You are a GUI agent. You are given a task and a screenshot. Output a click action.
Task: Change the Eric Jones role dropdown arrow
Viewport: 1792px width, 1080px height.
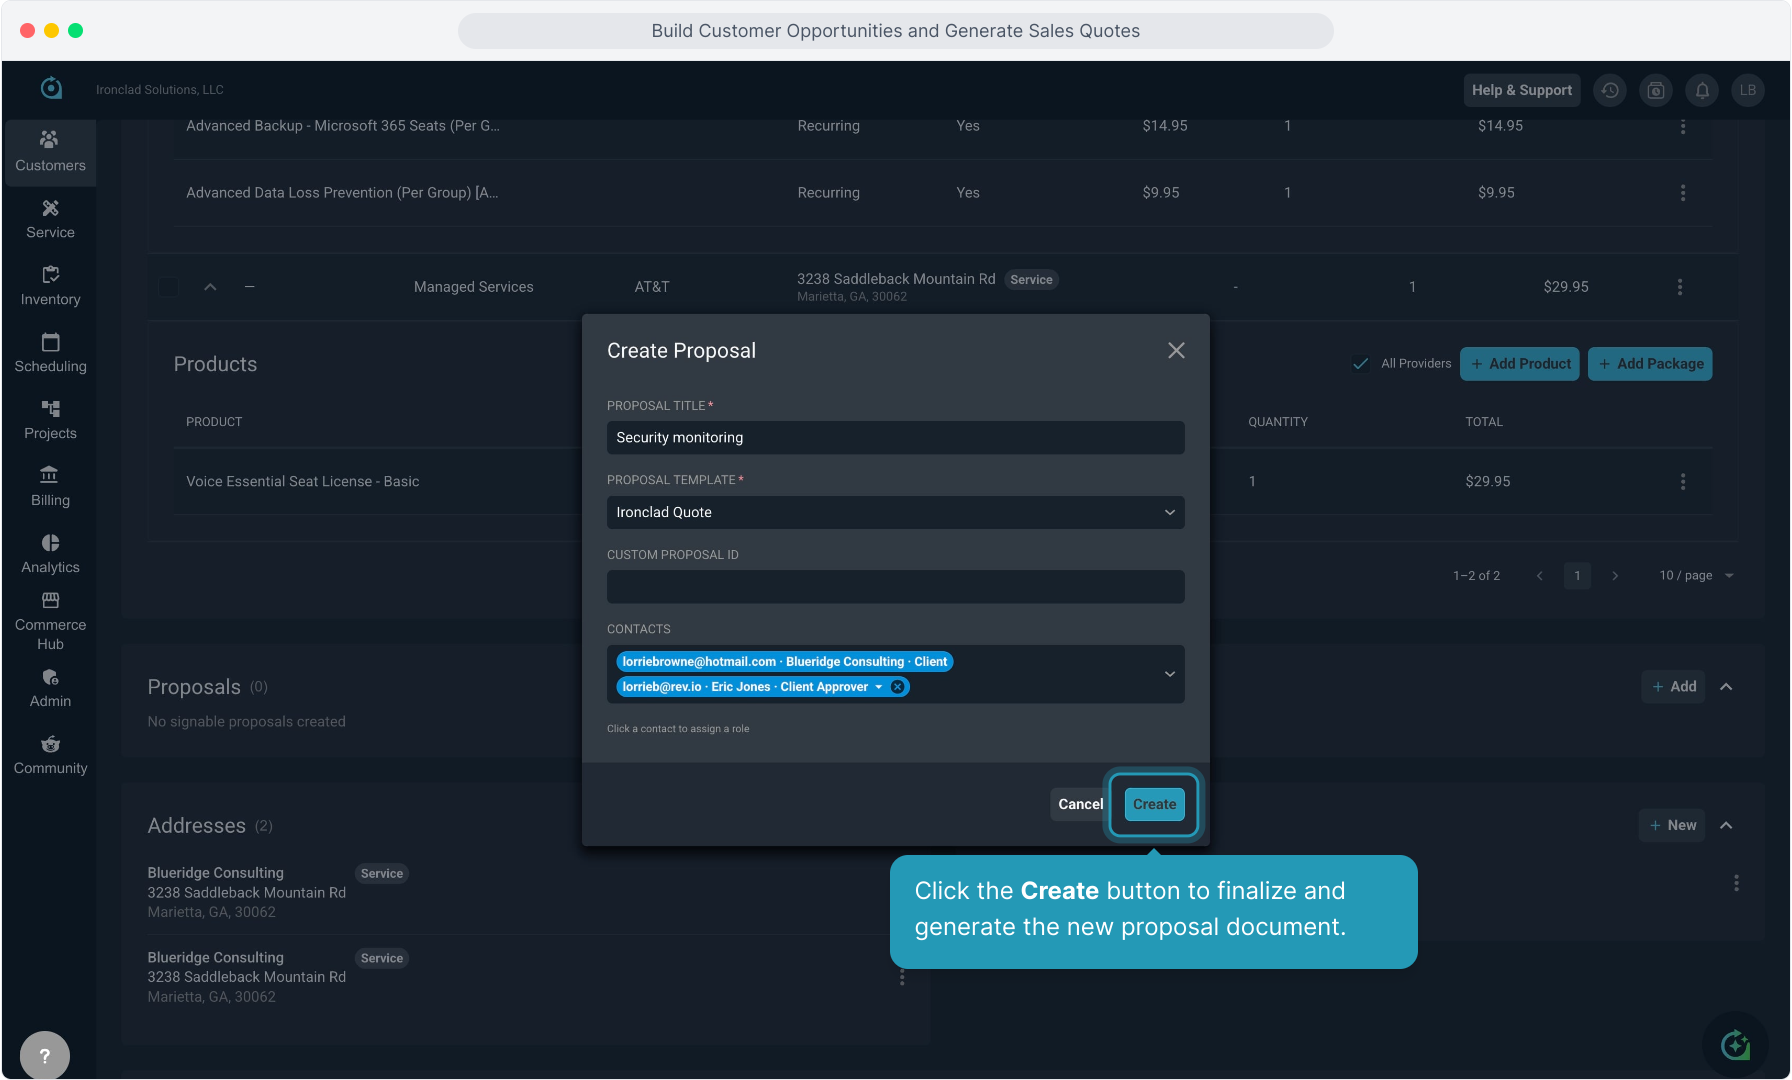point(879,687)
